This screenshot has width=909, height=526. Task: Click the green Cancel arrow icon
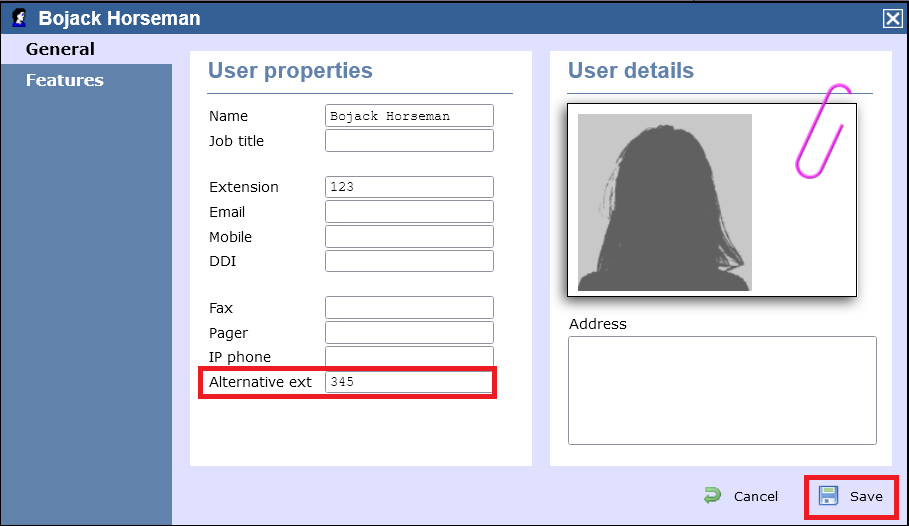point(712,496)
